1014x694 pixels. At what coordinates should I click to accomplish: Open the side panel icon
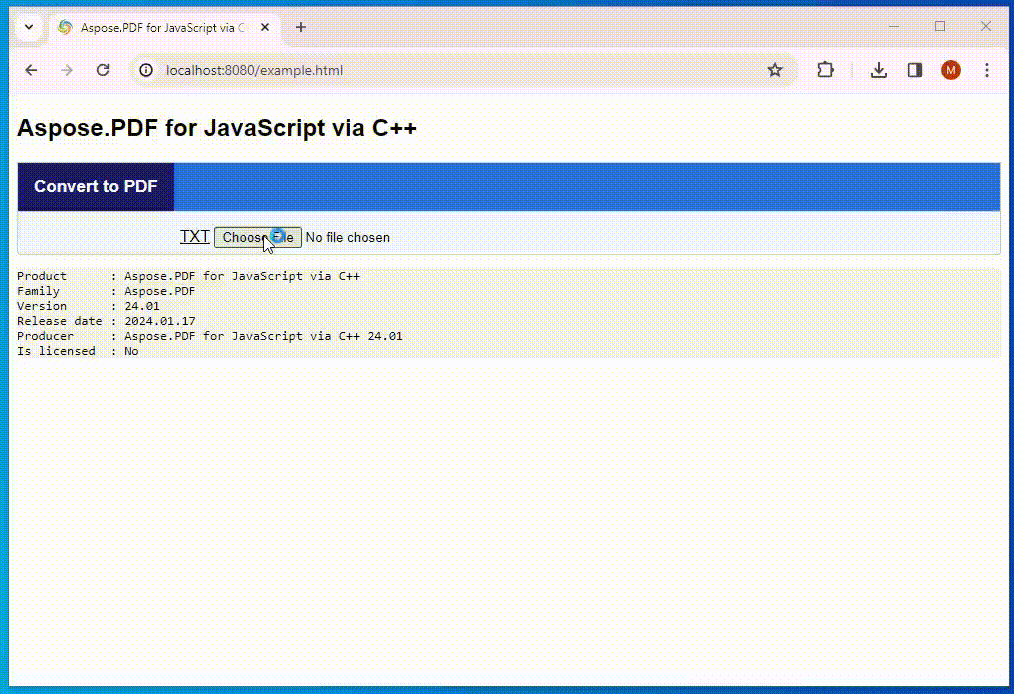(x=914, y=70)
